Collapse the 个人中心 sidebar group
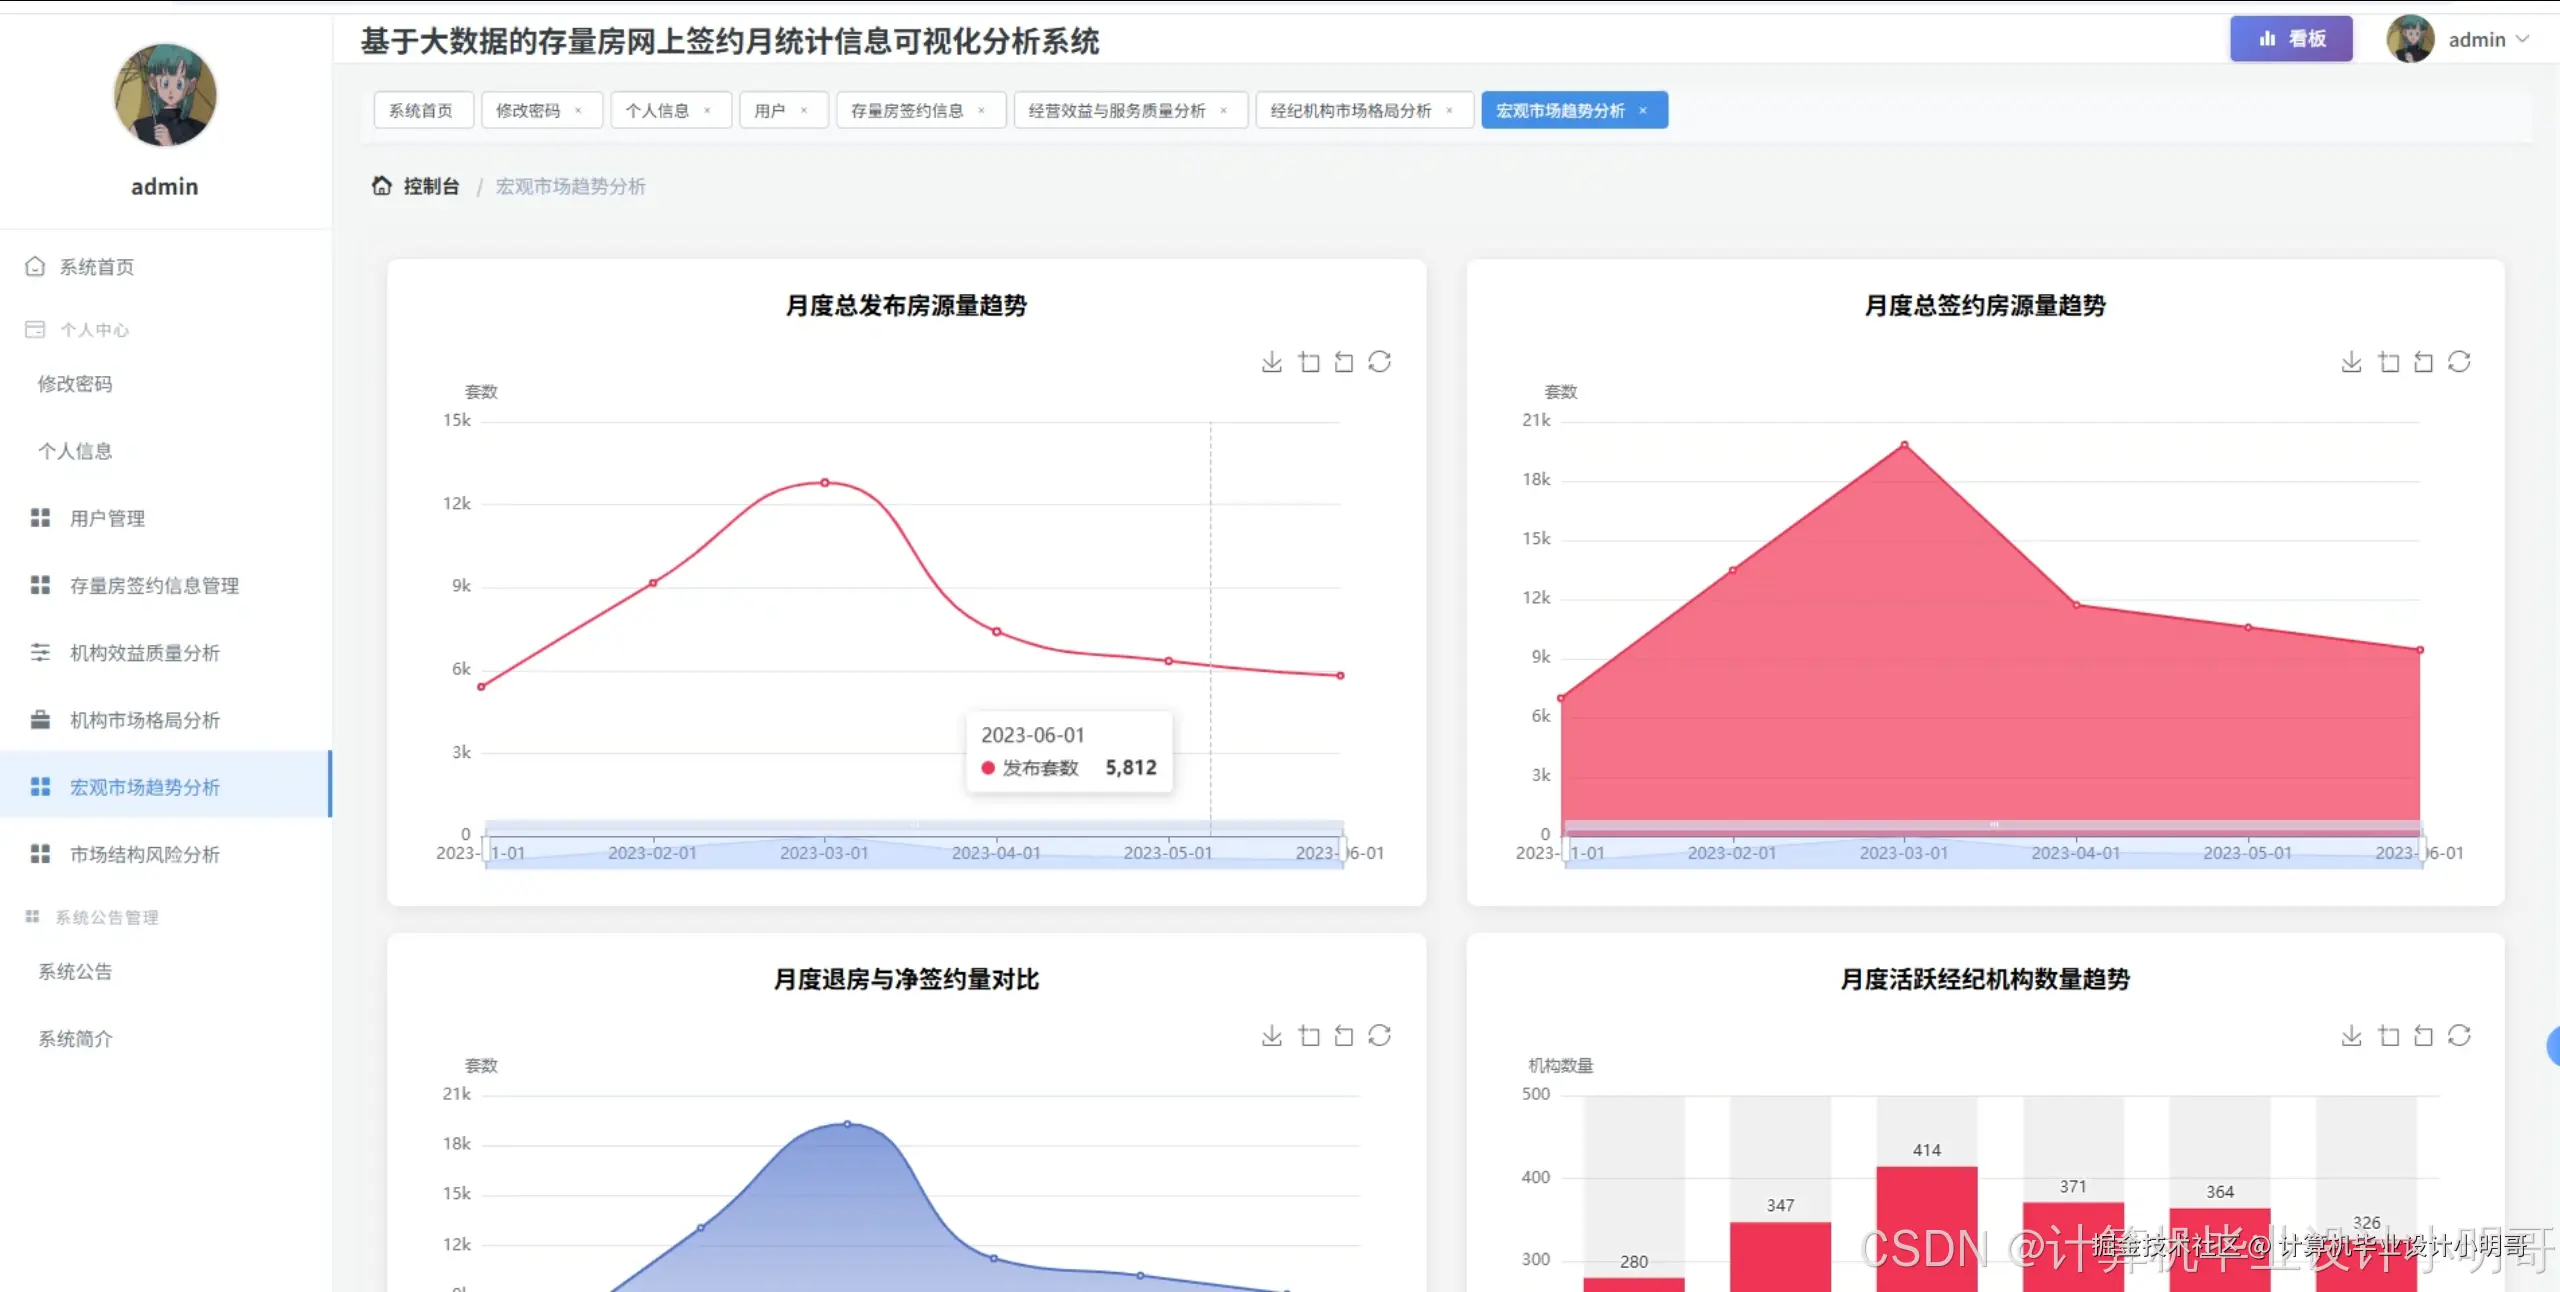Screen dimensions: 2560x1292 [x=94, y=330]
